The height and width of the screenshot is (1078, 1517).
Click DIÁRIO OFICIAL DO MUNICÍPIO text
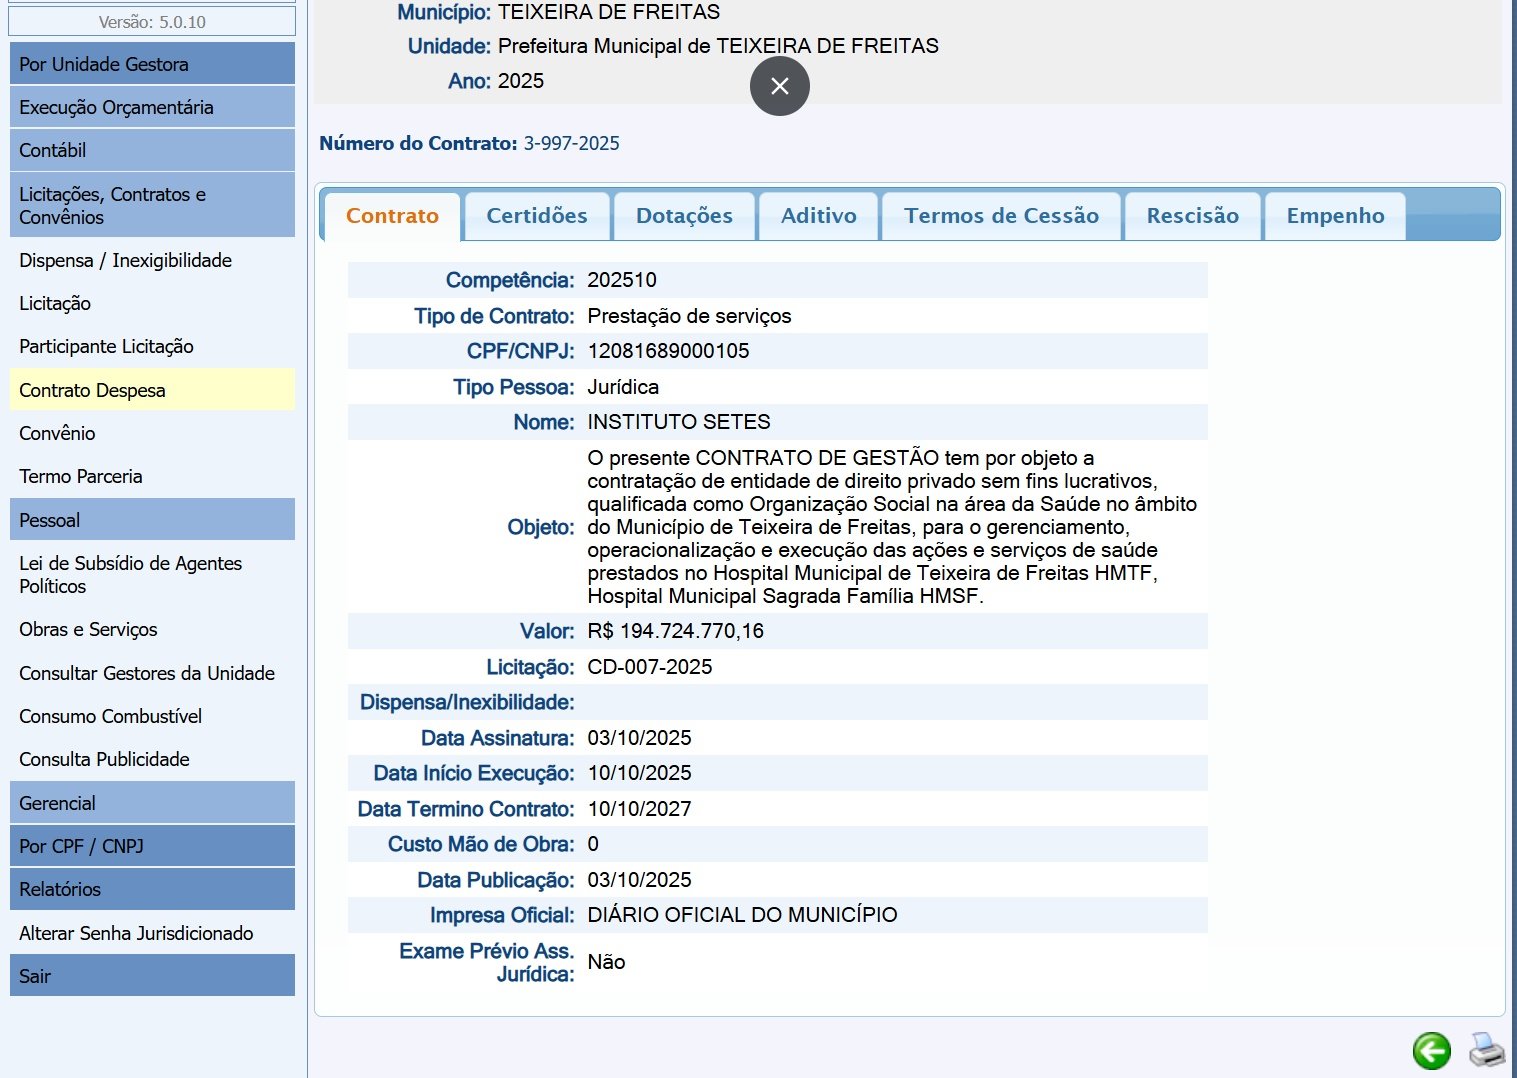[742, 915]
